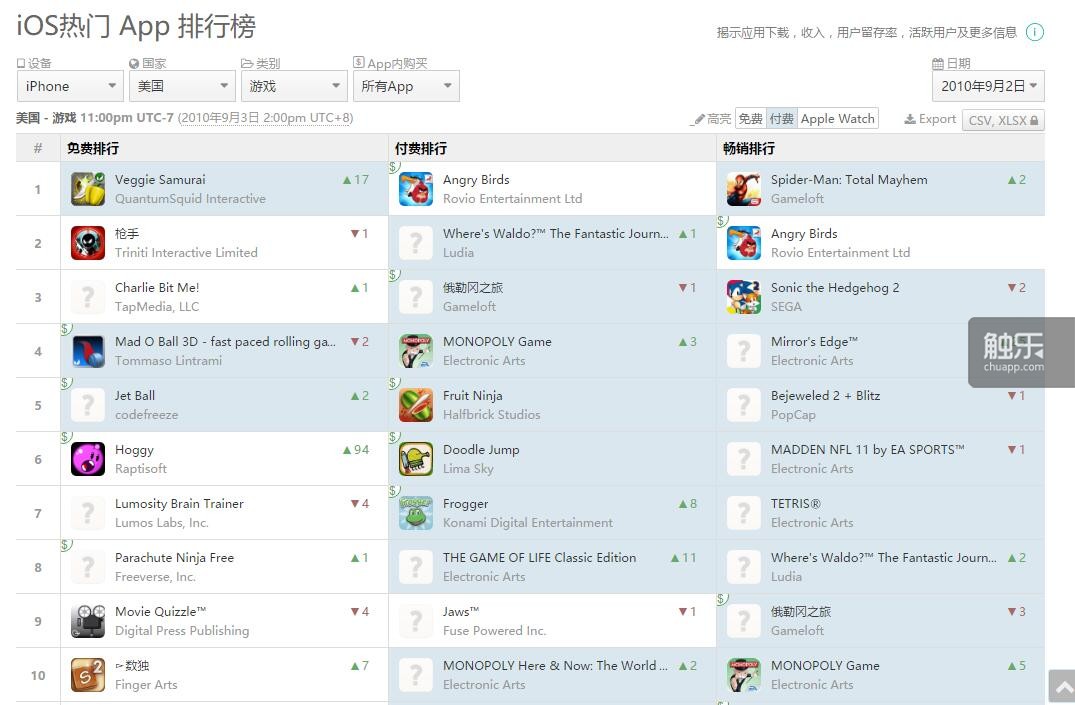Click the 免费排行 column header
Image resolution: width=1075 pixels, height=705 pixels.
click(x=93, y=148)
